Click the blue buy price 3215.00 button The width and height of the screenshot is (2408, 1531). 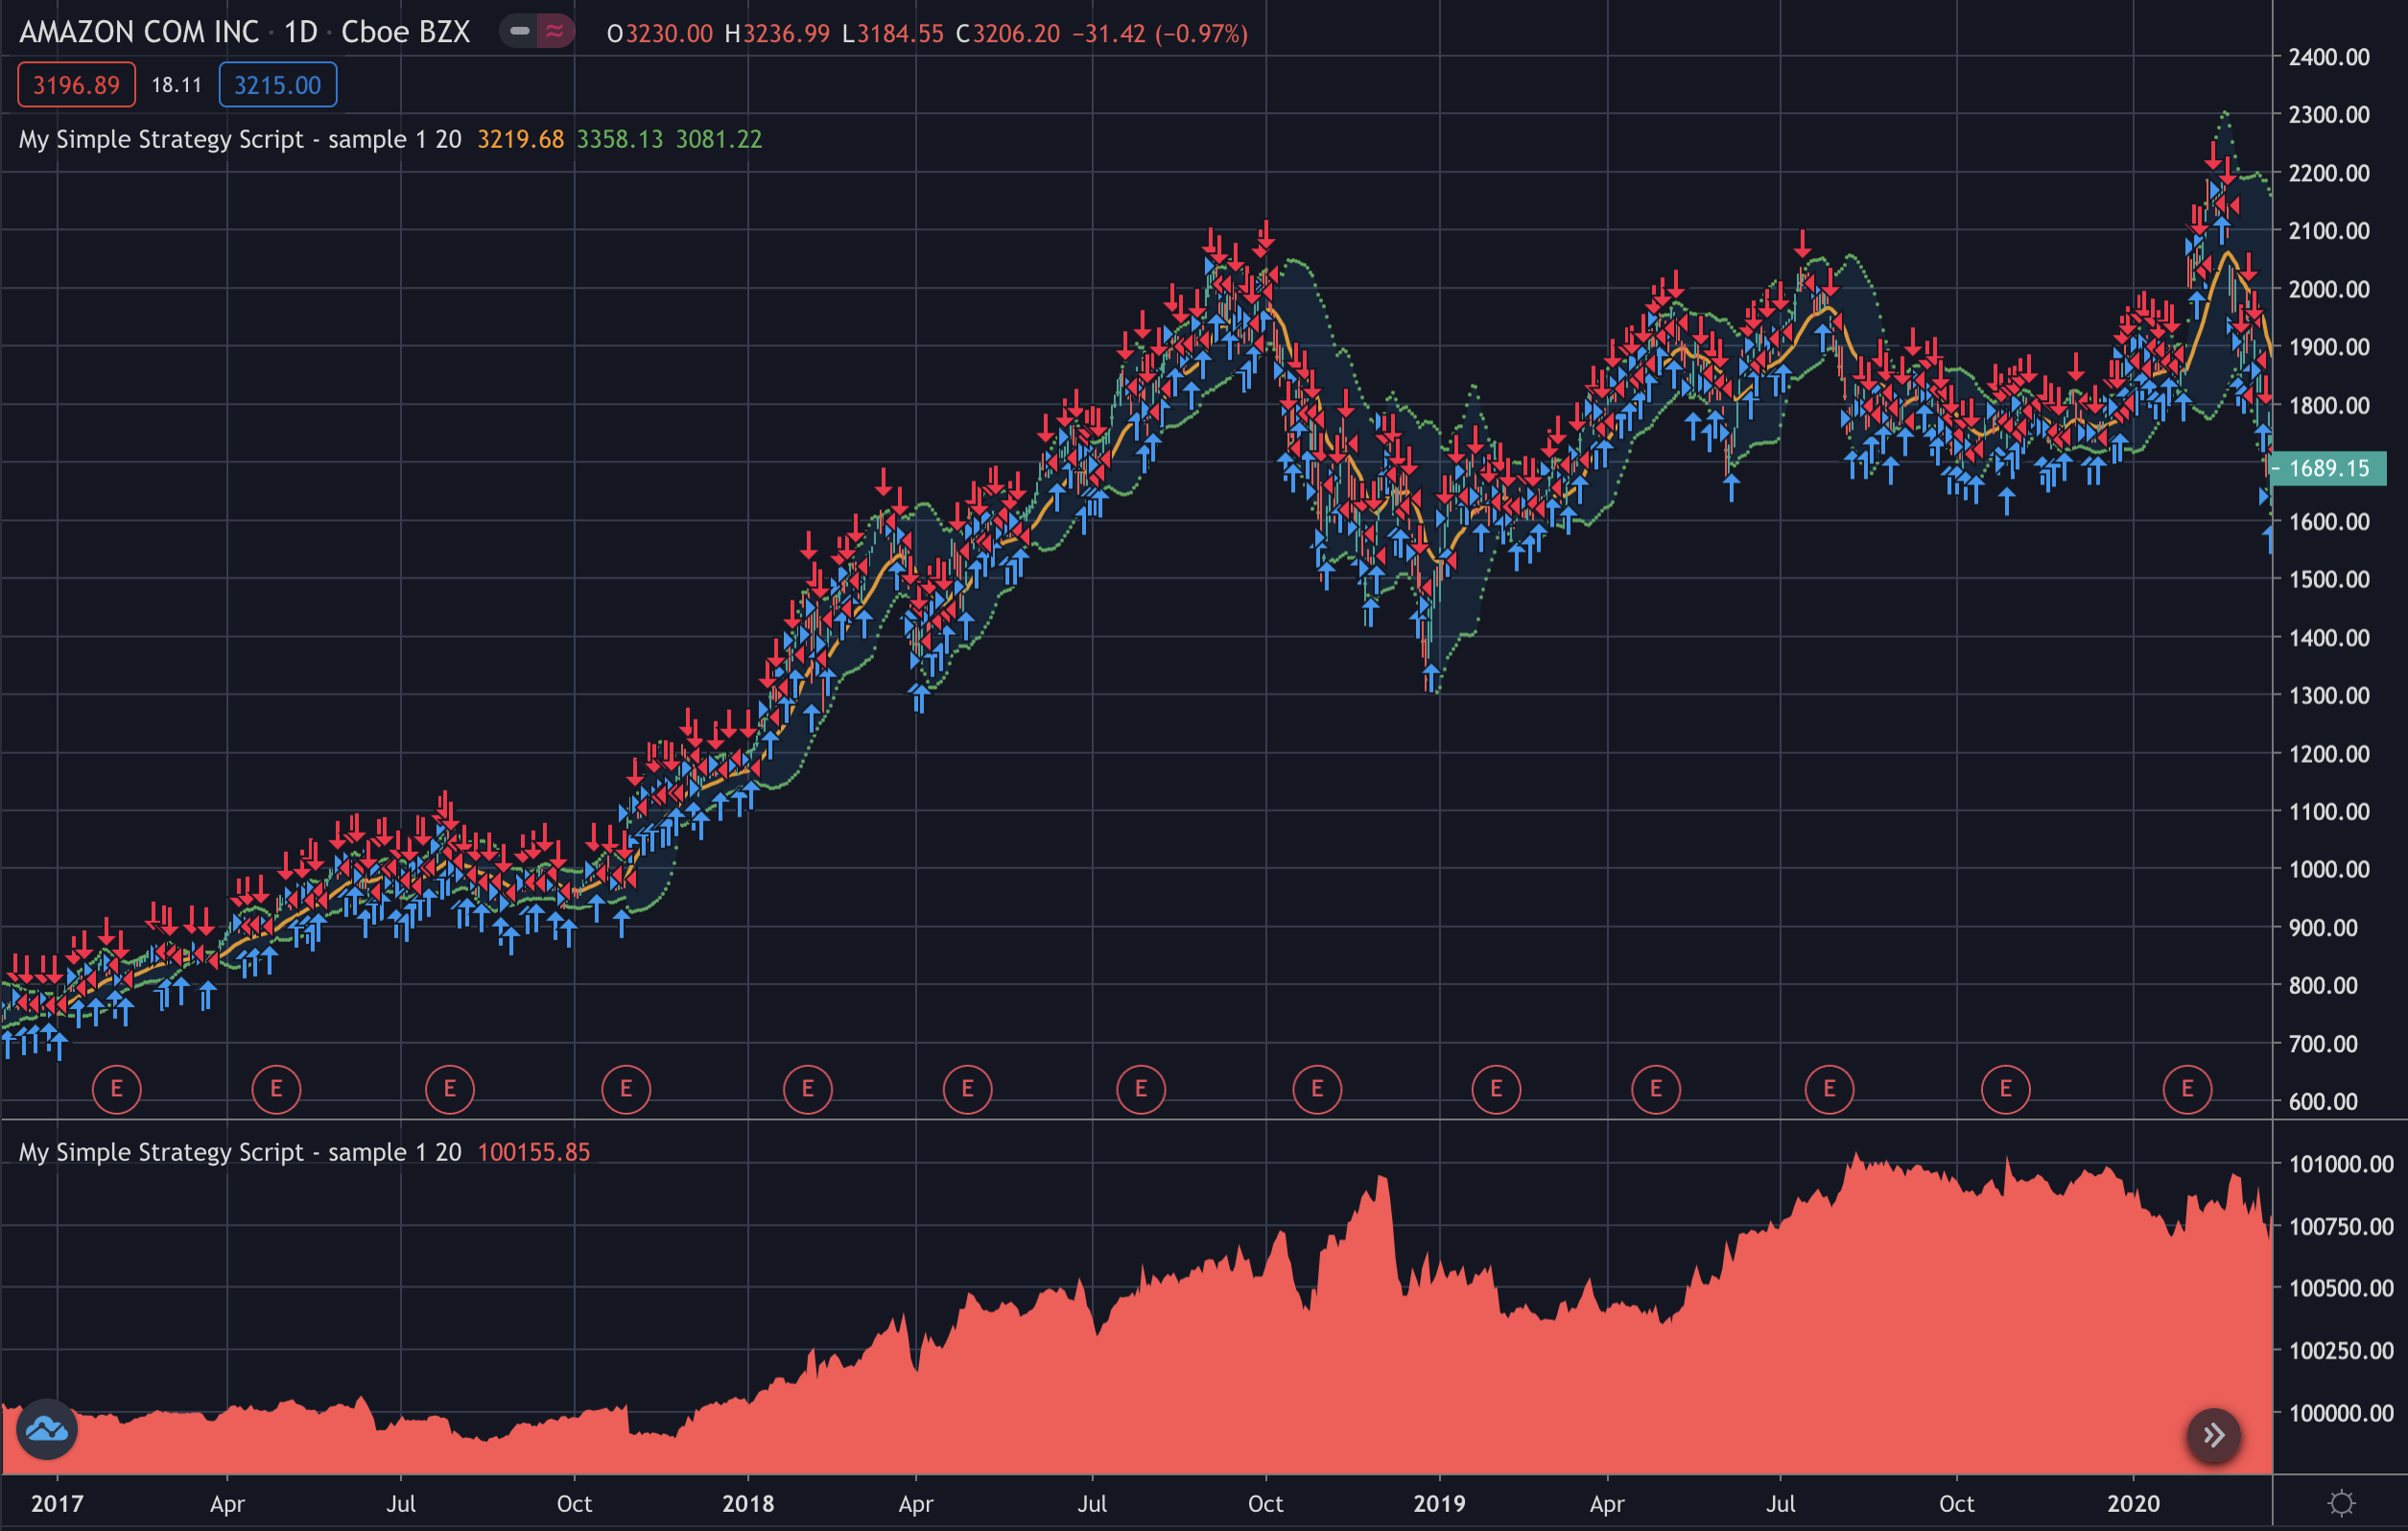click(x=278, y=85)
